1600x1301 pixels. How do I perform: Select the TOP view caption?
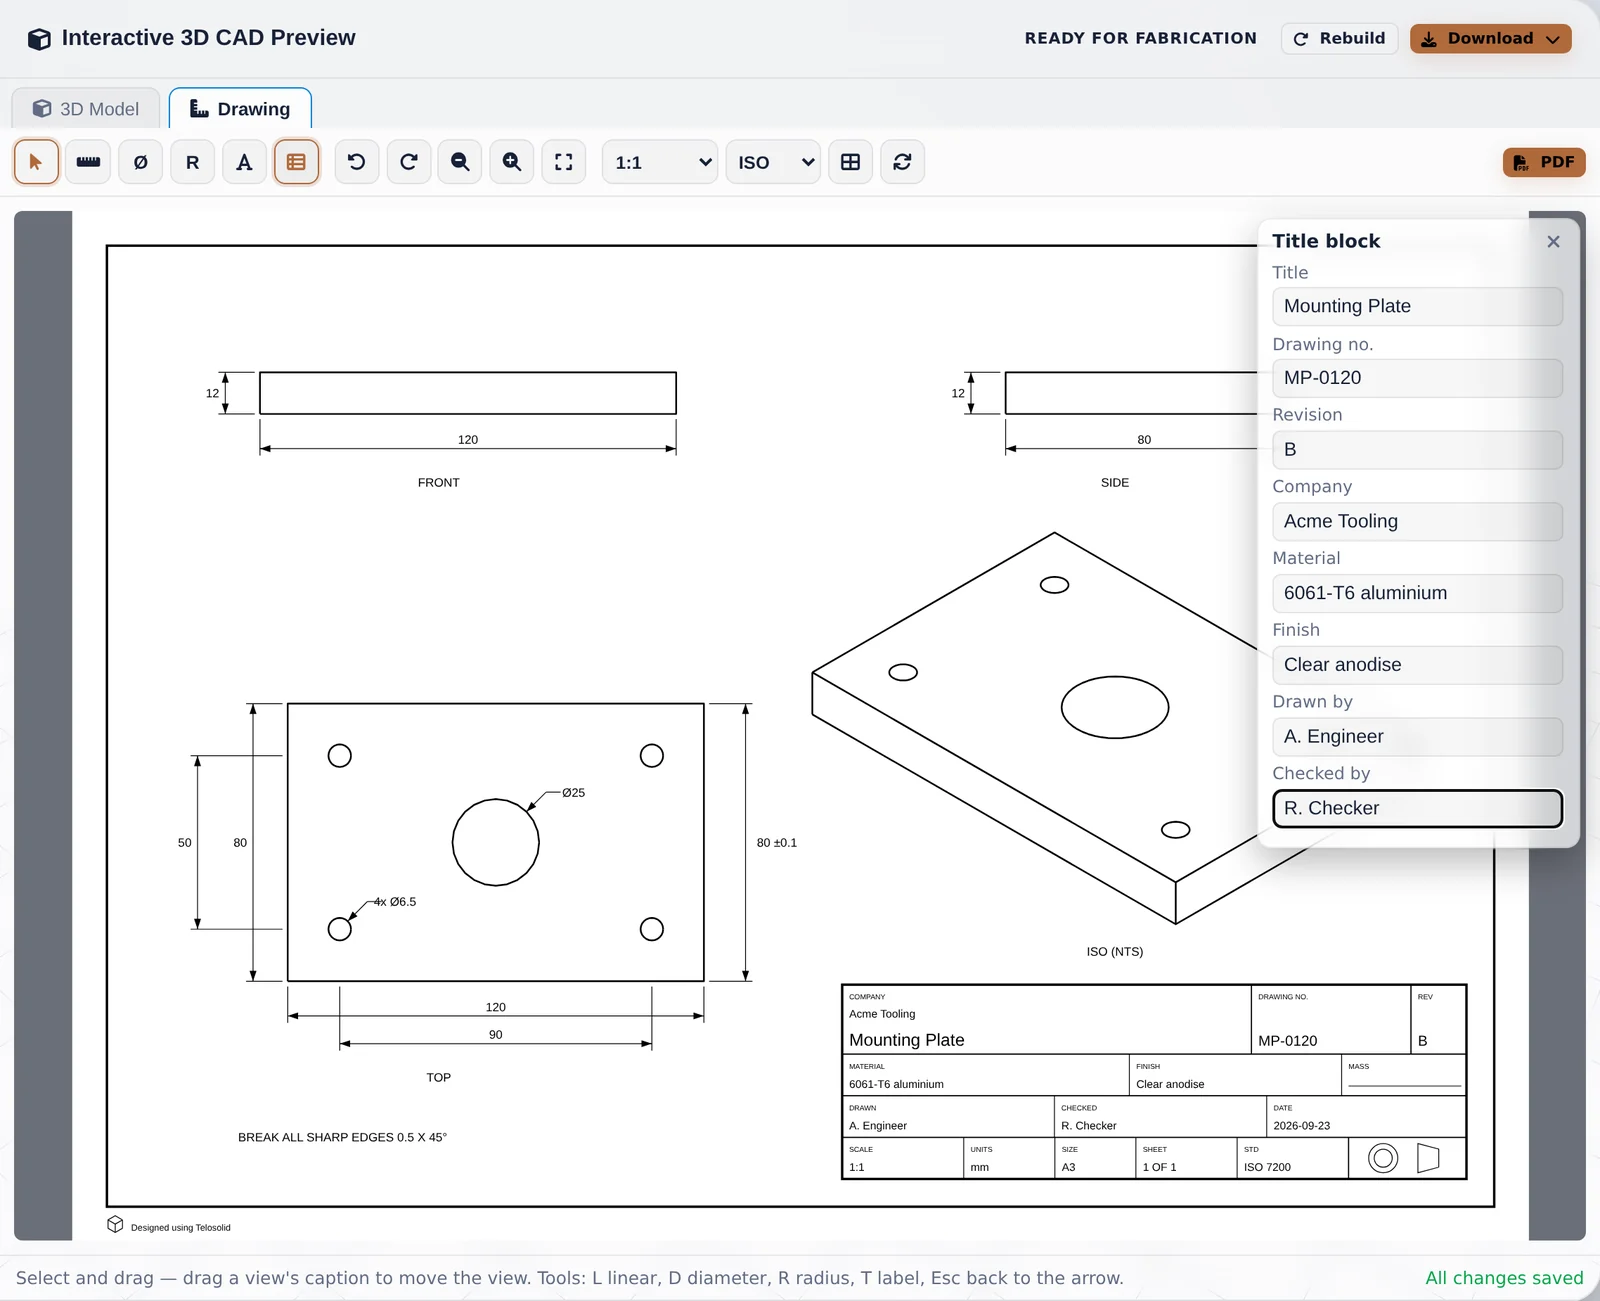pyautogui.click(x=439, y=1077)
